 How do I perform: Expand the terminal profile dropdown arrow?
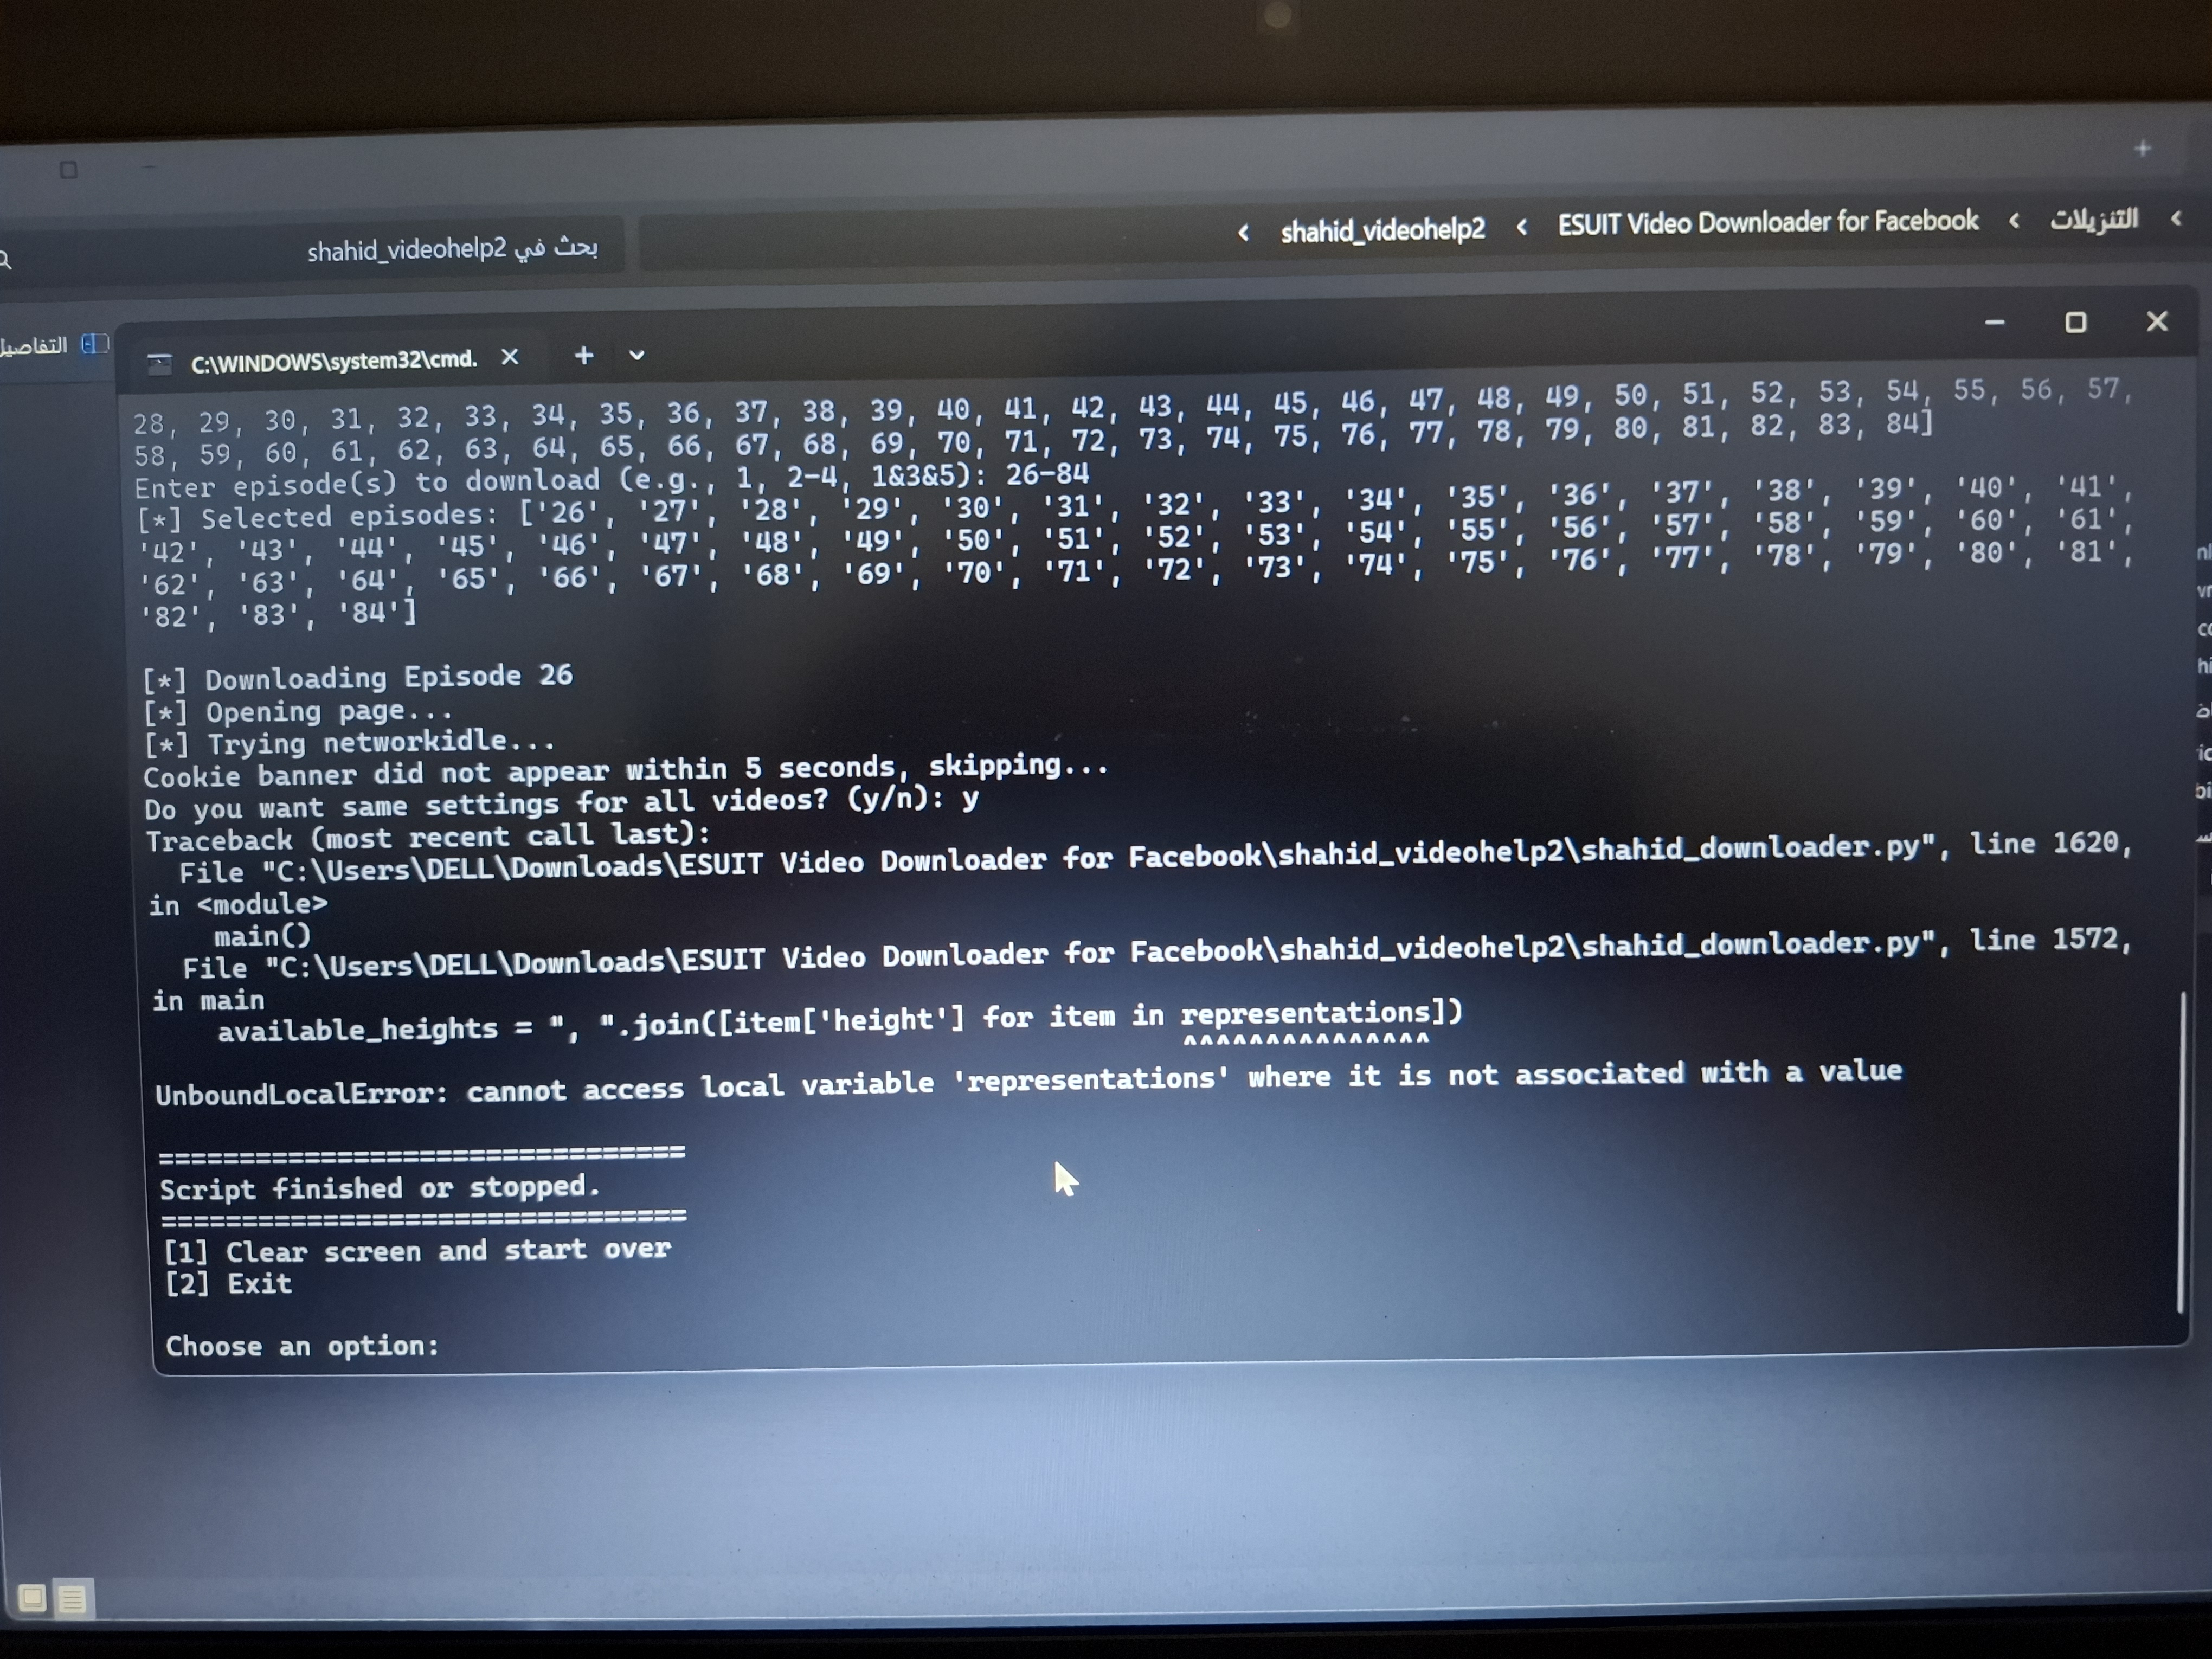637,355
